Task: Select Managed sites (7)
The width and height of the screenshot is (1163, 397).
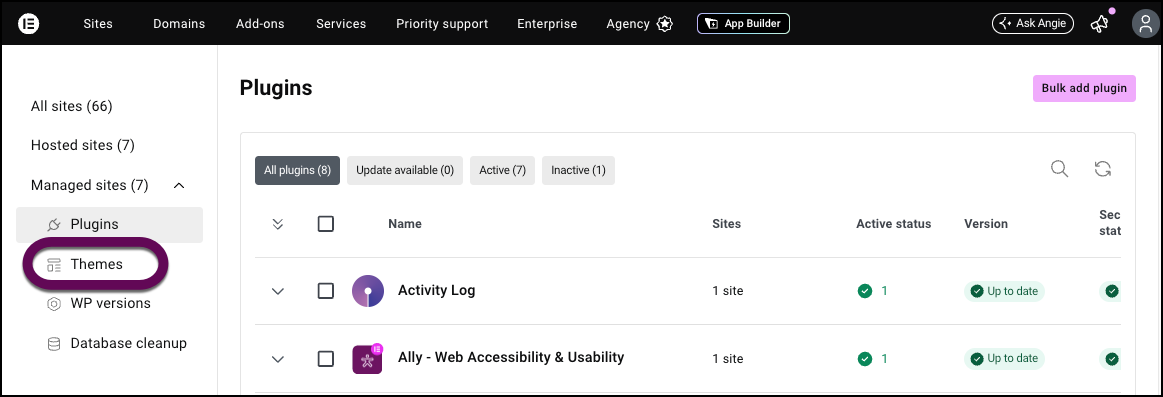Action: tap(90, 185)
